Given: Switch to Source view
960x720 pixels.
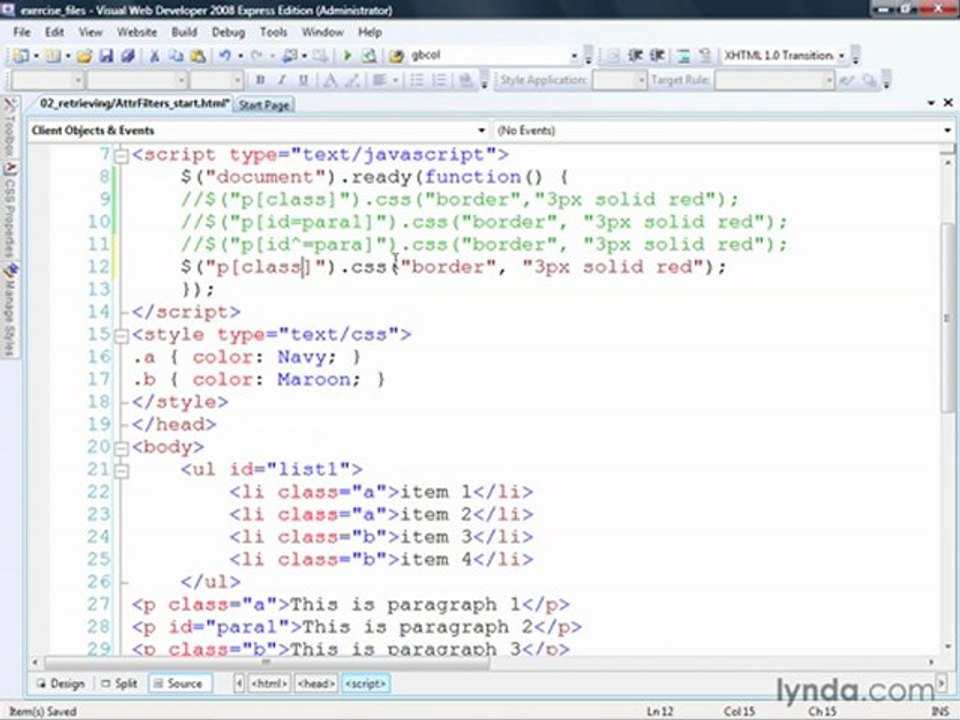Looking at the screenshot, I should coord(179,683).
